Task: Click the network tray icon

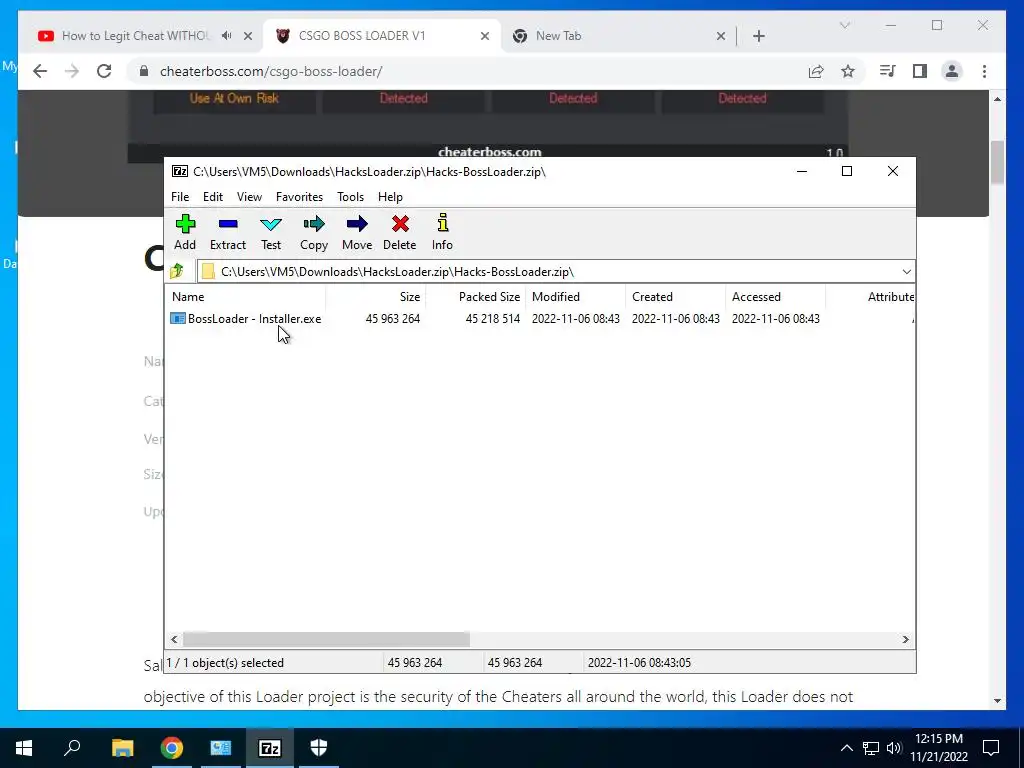Action: 871,748
